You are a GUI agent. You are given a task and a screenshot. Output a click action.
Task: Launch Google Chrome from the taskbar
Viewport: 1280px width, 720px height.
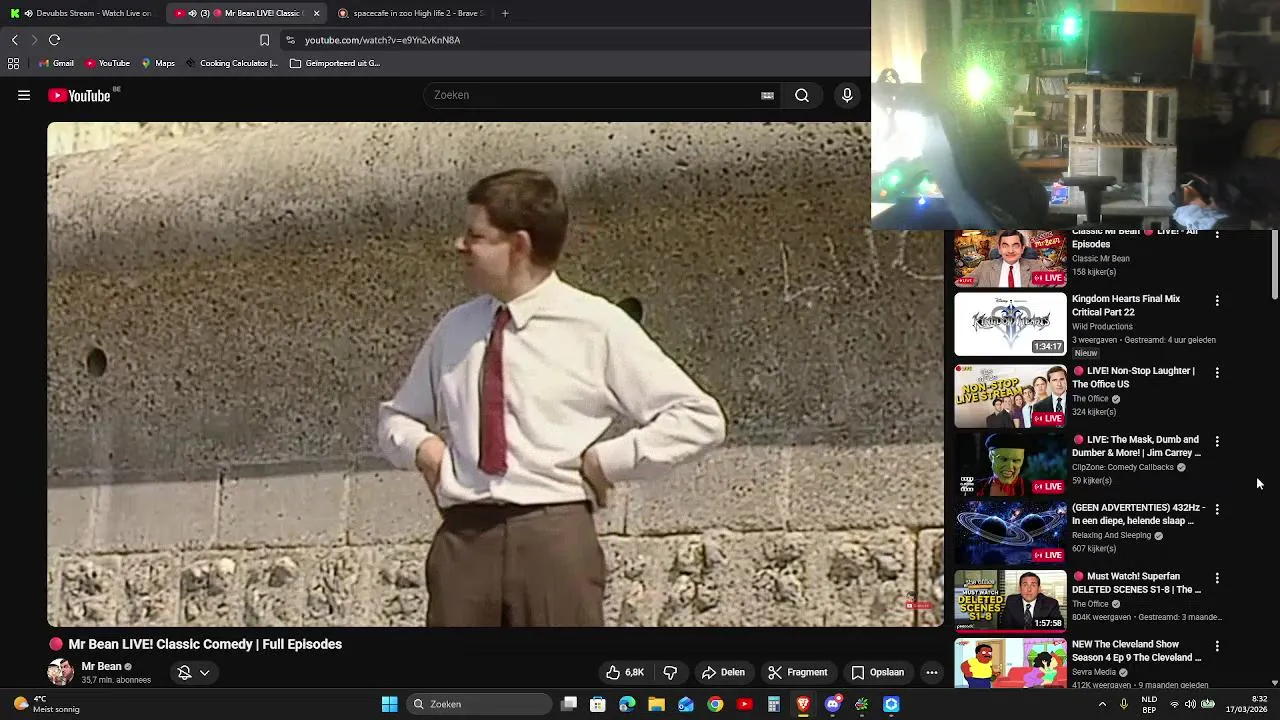point(715,704)
